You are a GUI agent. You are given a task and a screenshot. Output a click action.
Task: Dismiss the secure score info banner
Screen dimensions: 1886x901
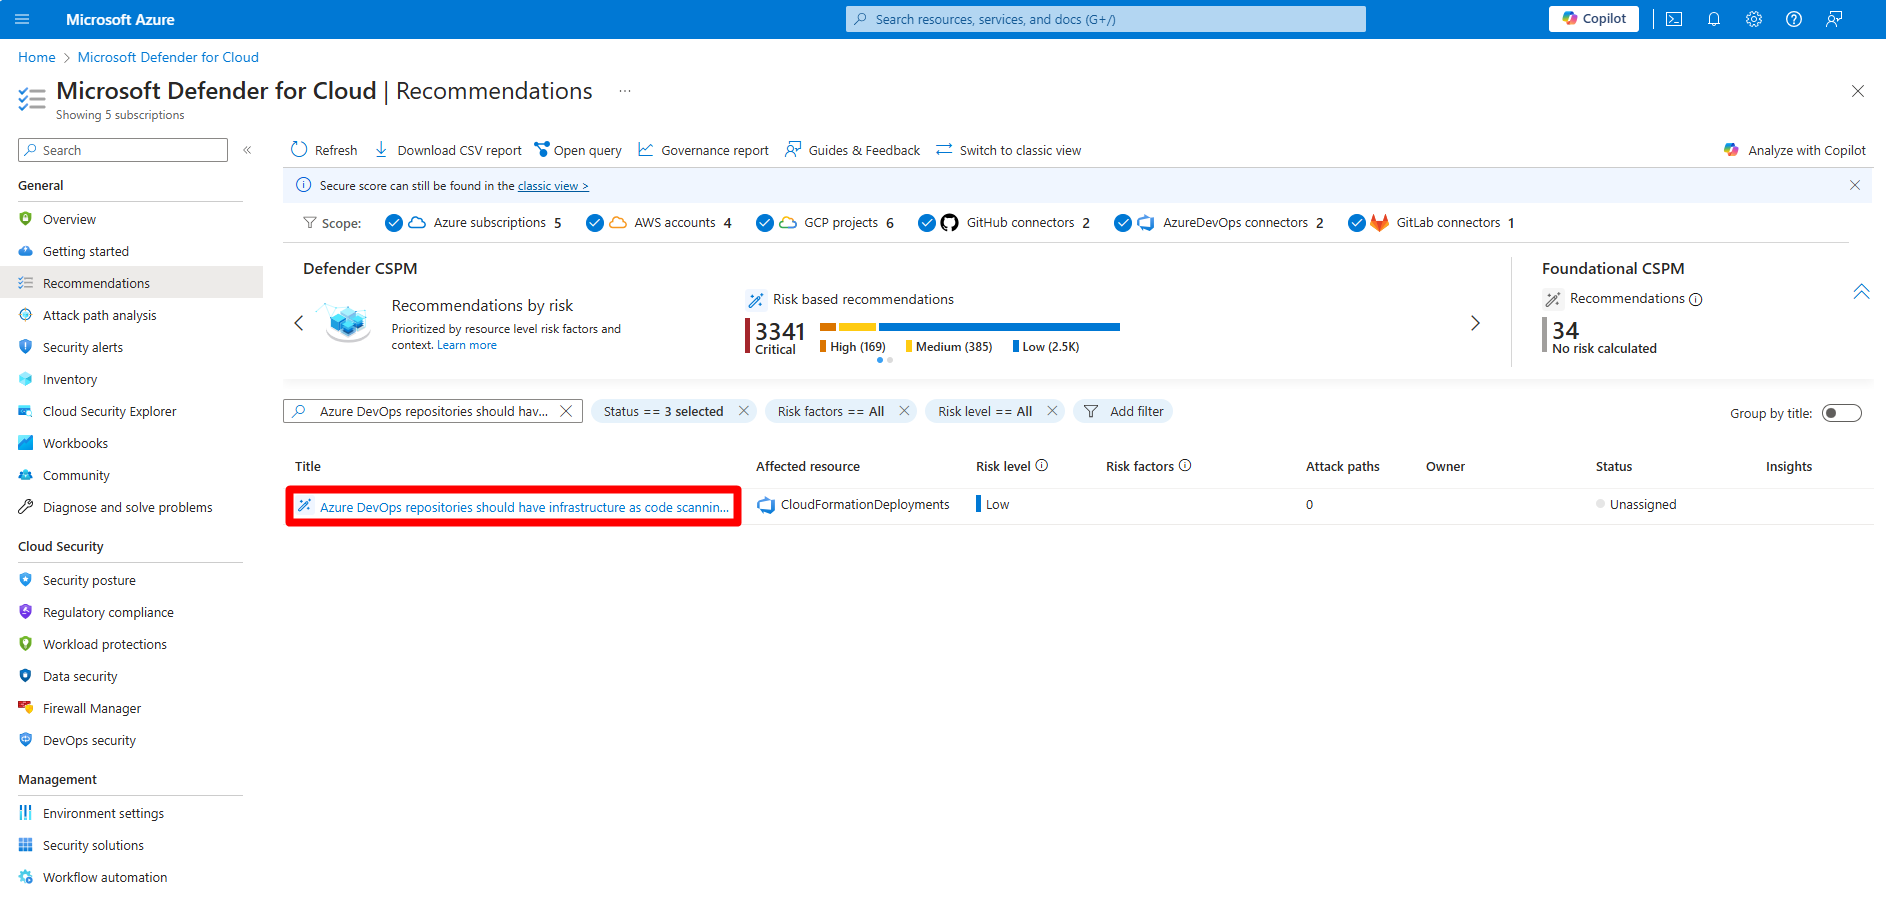point(1855,185)
